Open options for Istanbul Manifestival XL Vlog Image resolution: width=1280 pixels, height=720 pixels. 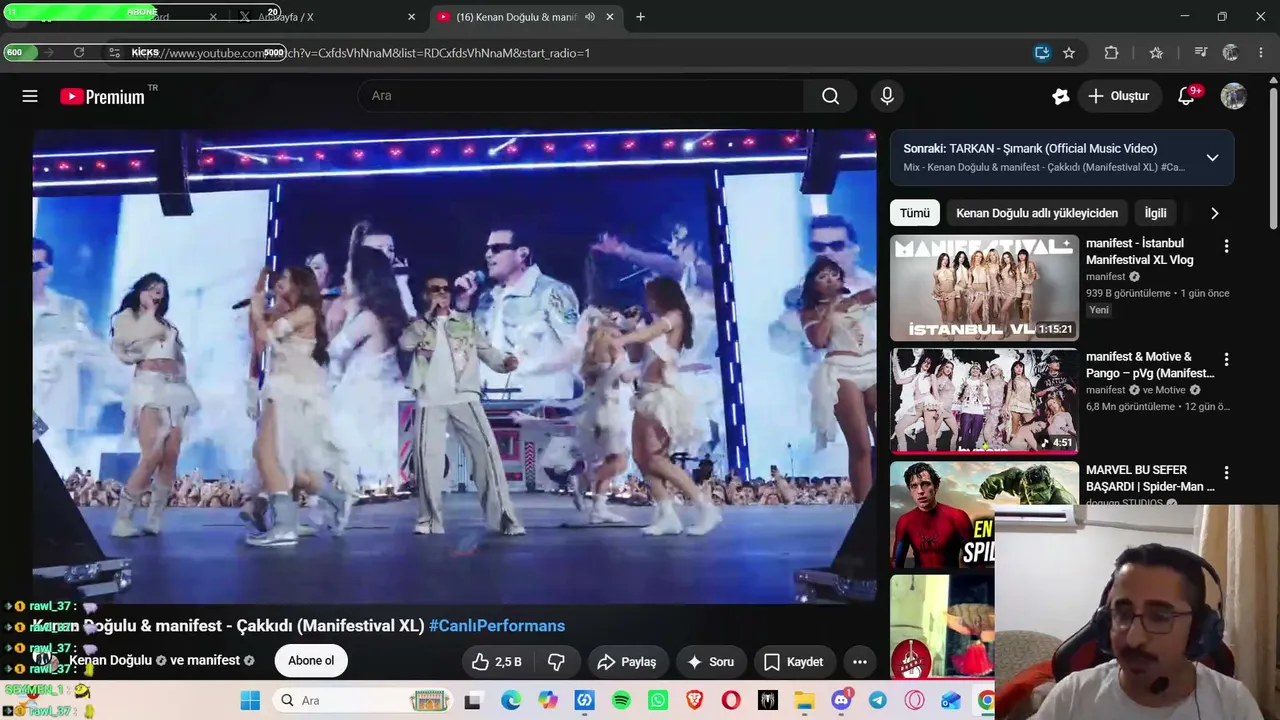(x=1226, y=246)
